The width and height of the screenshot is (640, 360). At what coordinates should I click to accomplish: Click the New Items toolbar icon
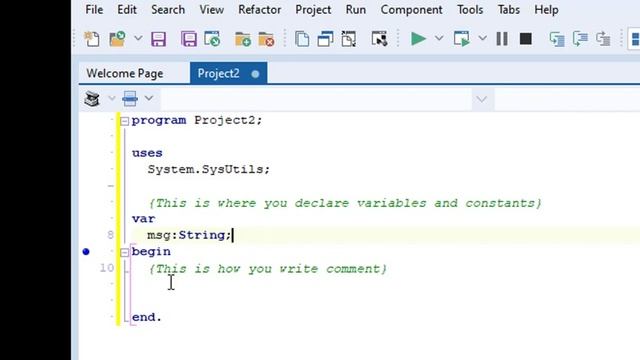[92, 39]
